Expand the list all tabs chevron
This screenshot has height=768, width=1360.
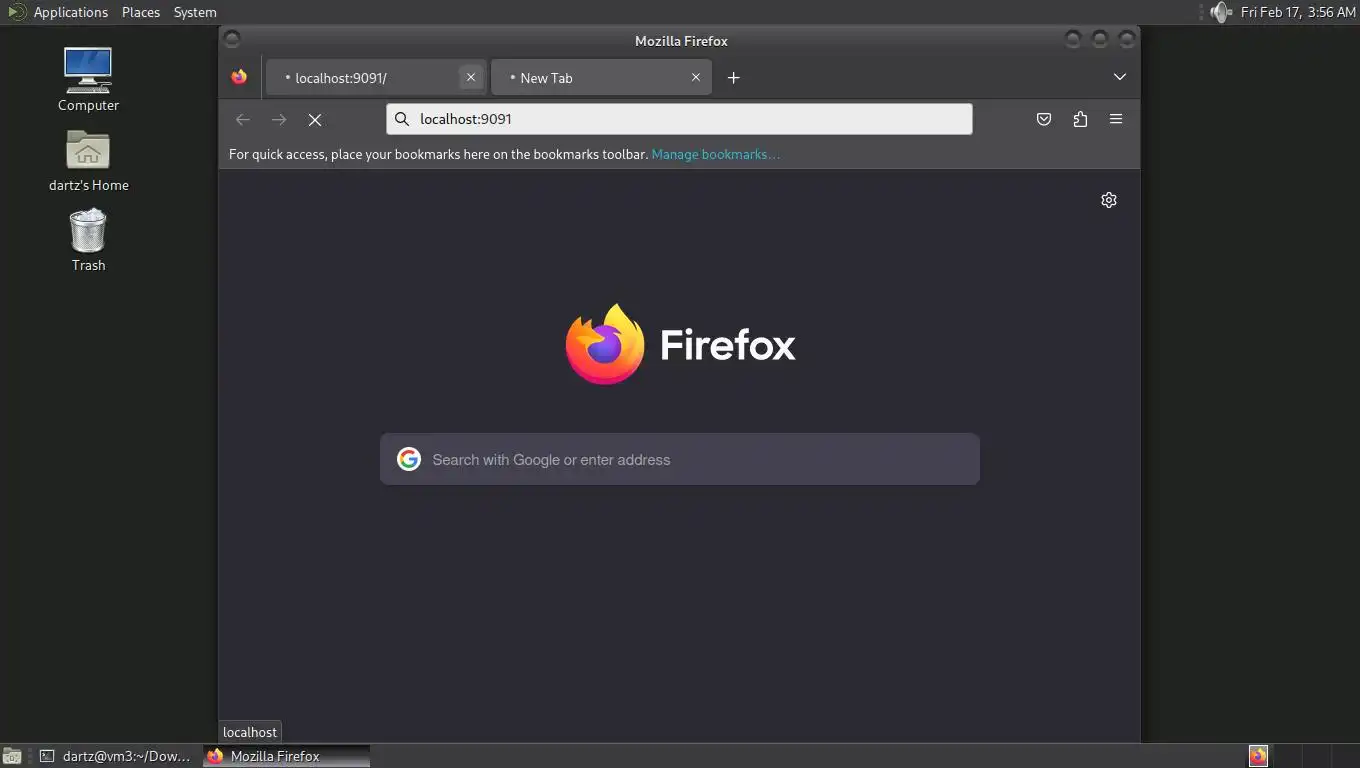point(1120,77)
